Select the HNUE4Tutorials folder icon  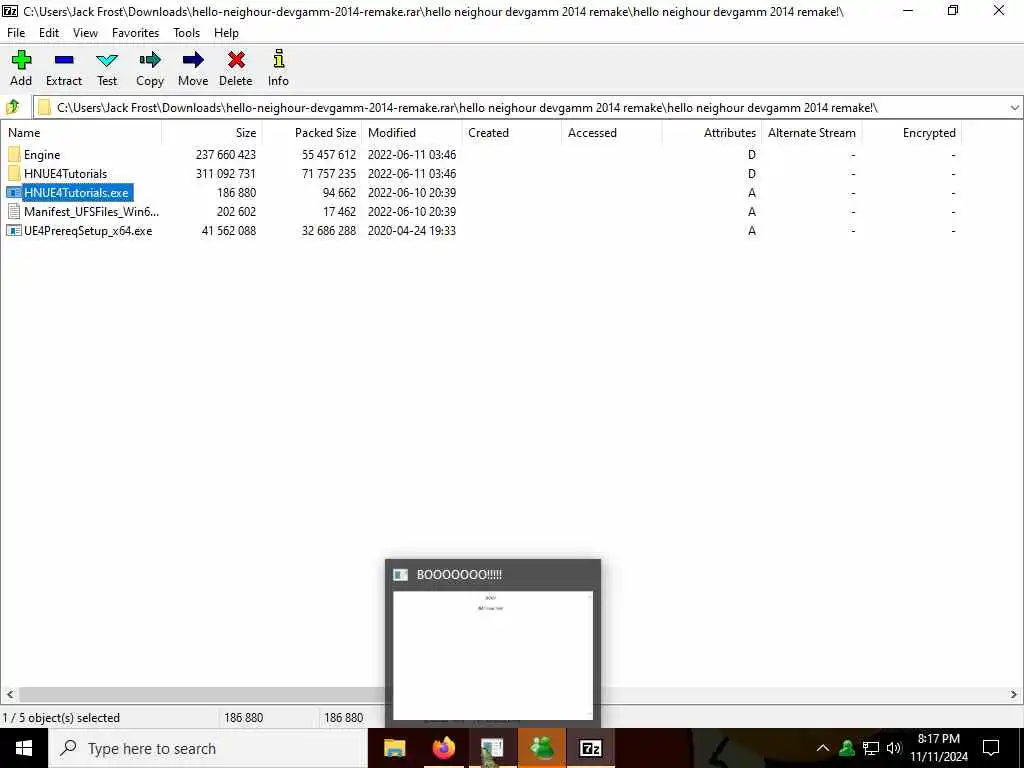14,174
